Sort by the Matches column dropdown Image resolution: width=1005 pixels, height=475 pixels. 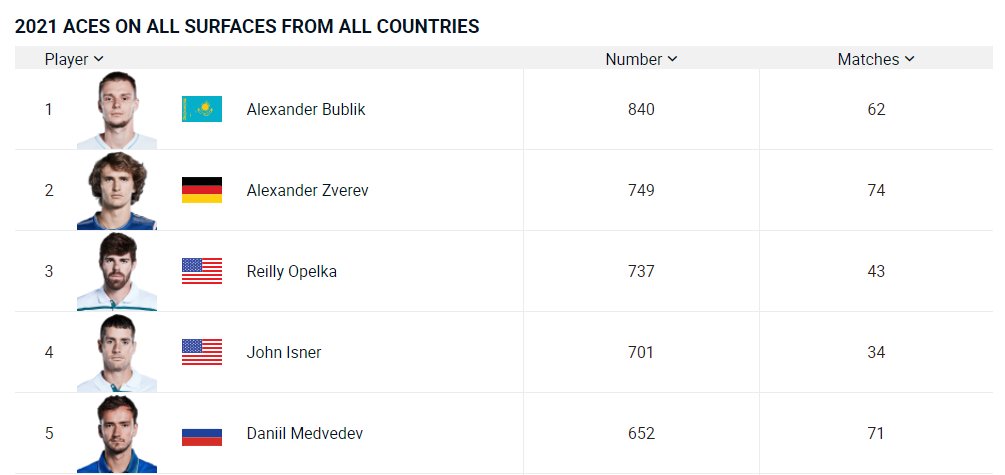tap(876, 59)
